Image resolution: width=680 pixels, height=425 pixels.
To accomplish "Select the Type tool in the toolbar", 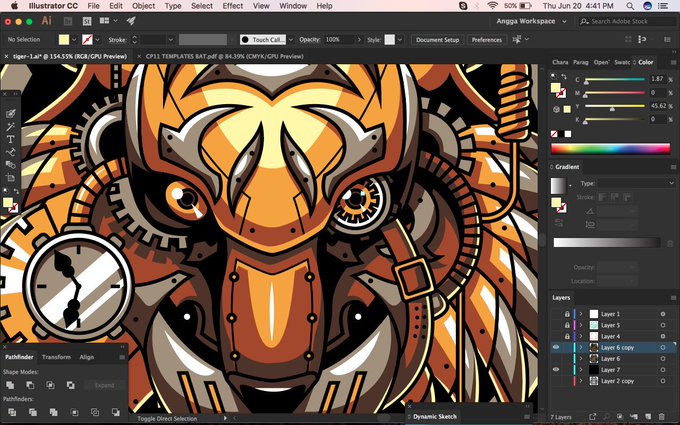I will pos(10,139).
